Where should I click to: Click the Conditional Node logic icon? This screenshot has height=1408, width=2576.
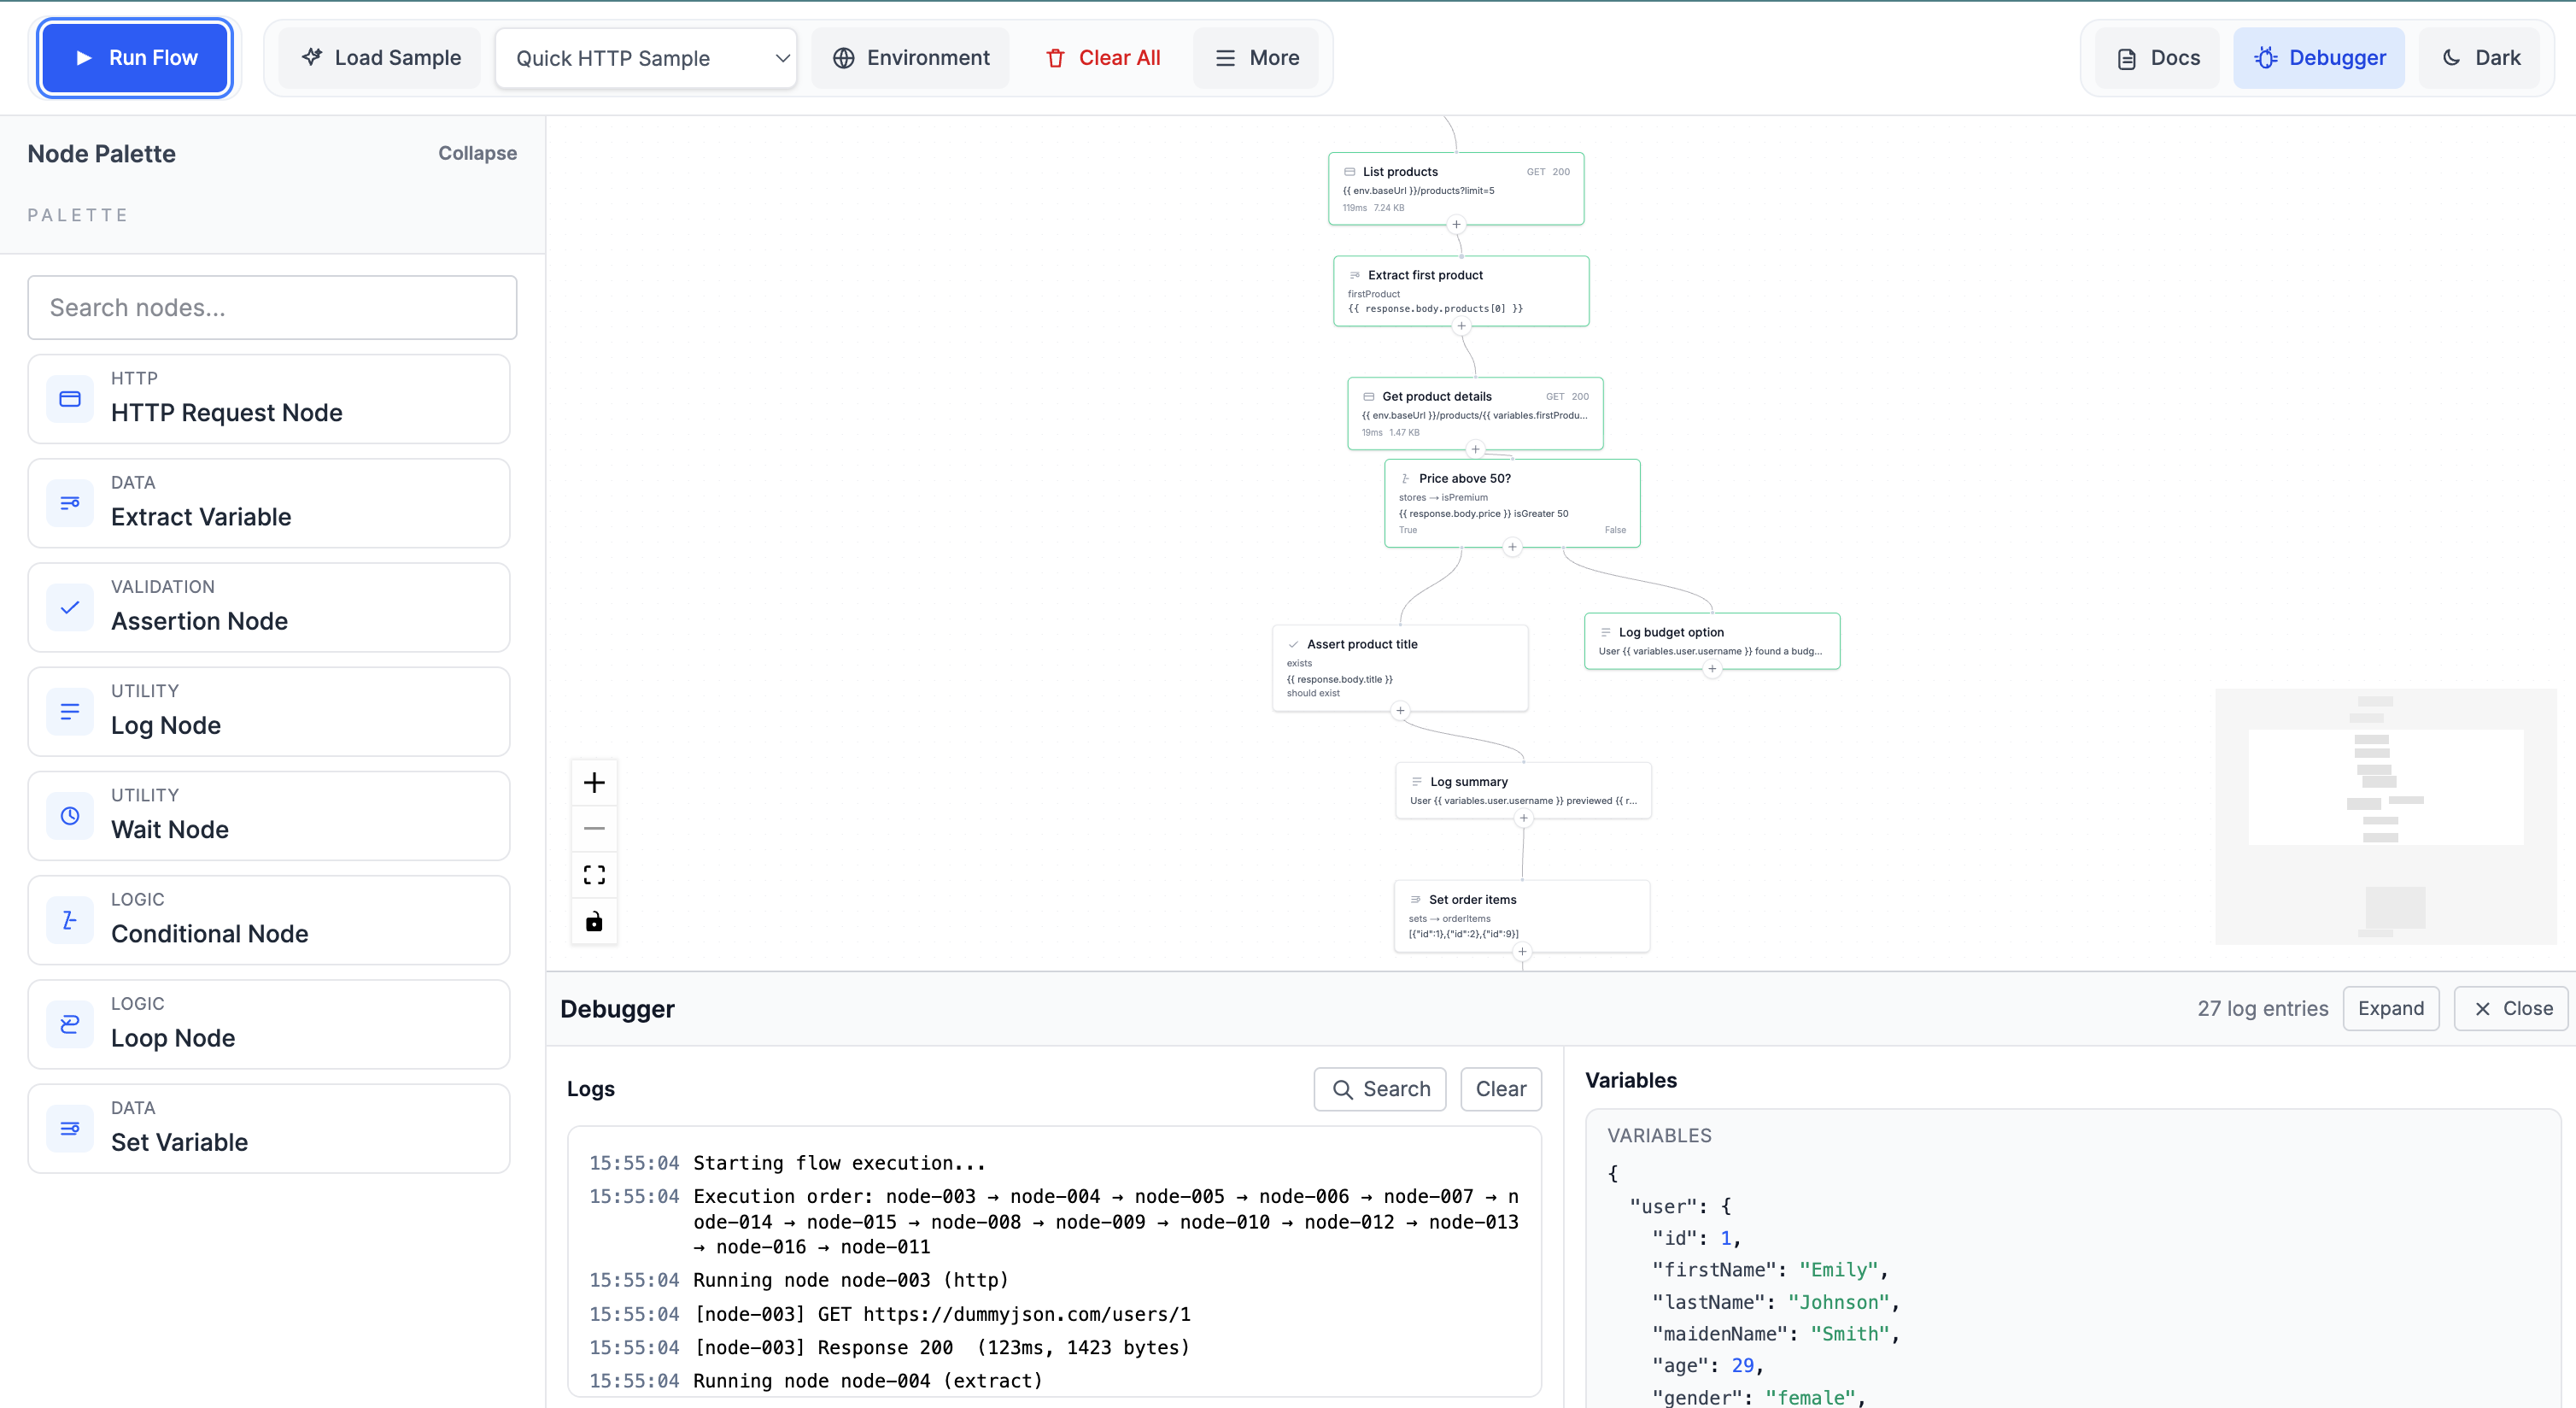click(x=69, y=920)
